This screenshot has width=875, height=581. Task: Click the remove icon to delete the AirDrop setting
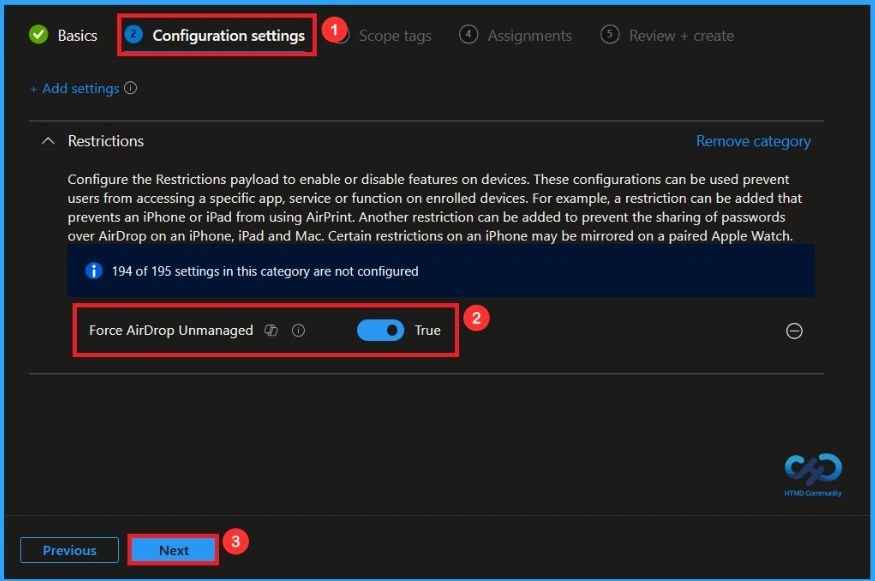click(x=795, y=329)
